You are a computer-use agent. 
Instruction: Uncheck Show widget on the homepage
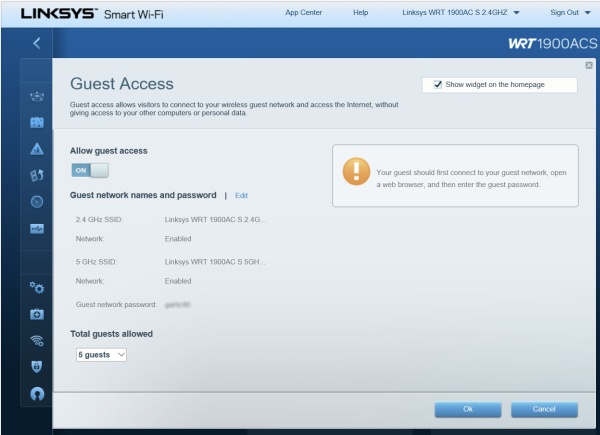438,85
